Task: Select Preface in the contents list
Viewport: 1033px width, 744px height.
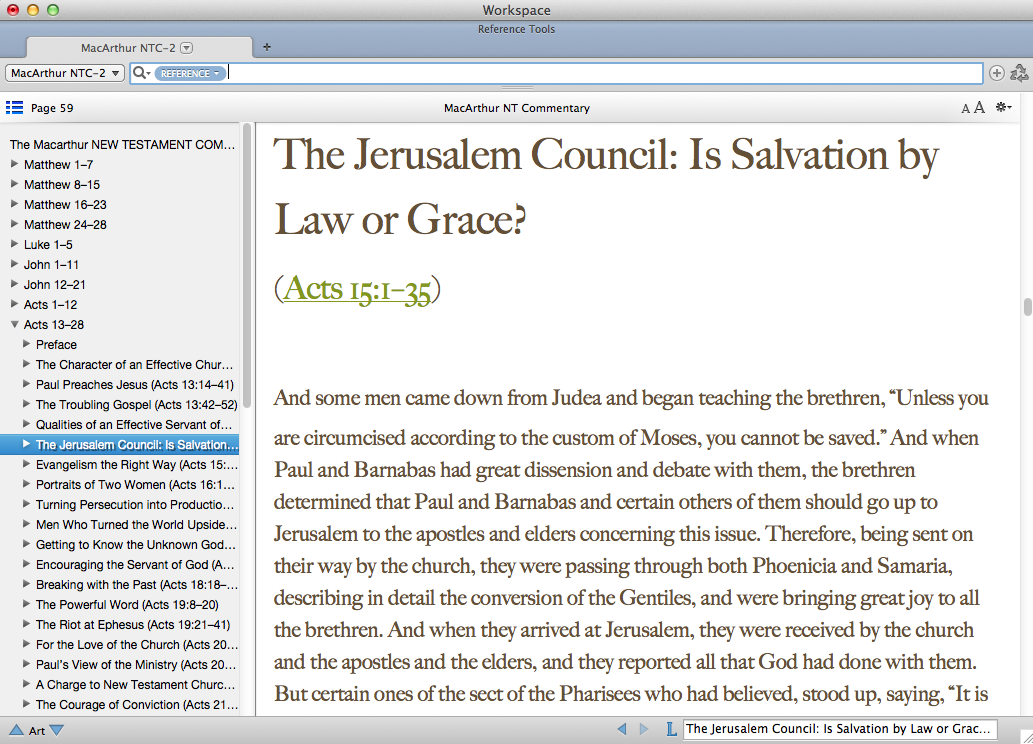Action: pos(56,345)
